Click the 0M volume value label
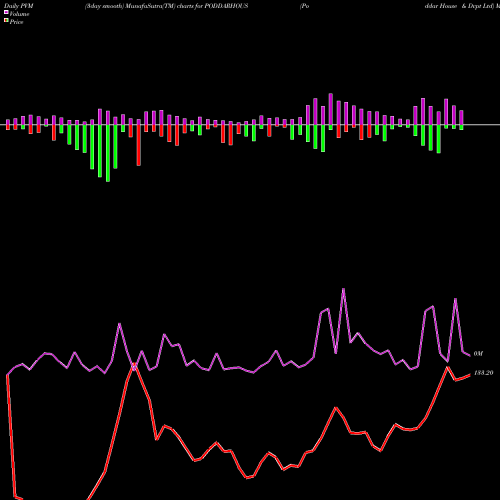This screenshot has width=500, height=500. point(478,354)
